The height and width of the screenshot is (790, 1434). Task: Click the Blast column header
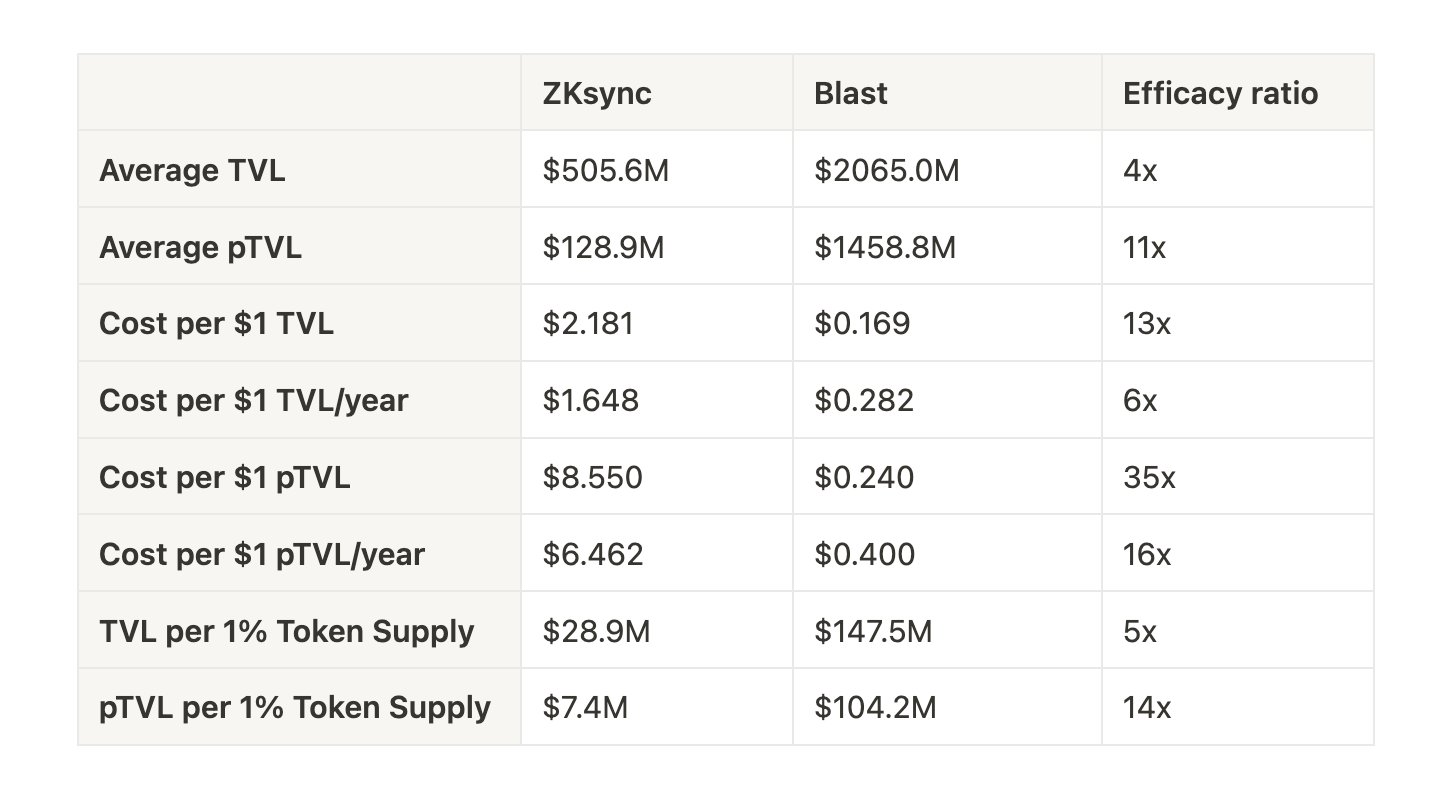[851, 93]
